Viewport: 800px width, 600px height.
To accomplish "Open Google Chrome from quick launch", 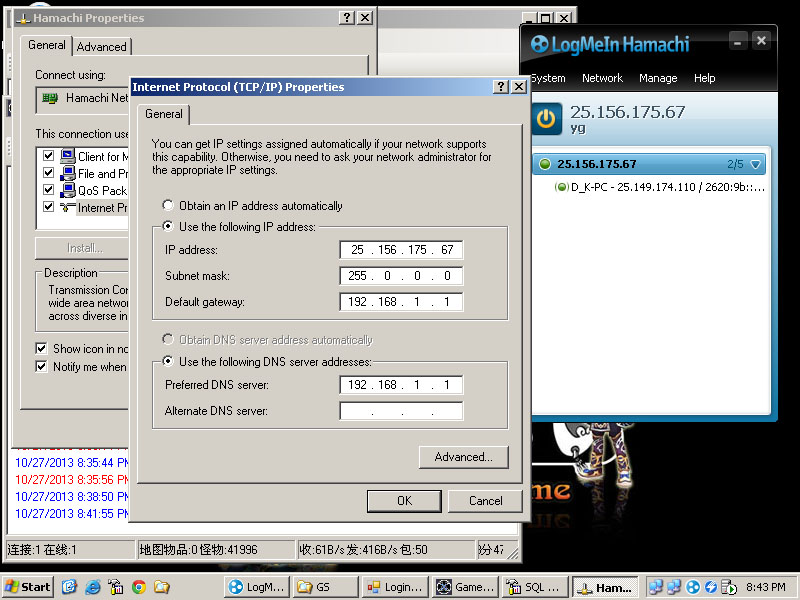I will [x=138, y=587].
